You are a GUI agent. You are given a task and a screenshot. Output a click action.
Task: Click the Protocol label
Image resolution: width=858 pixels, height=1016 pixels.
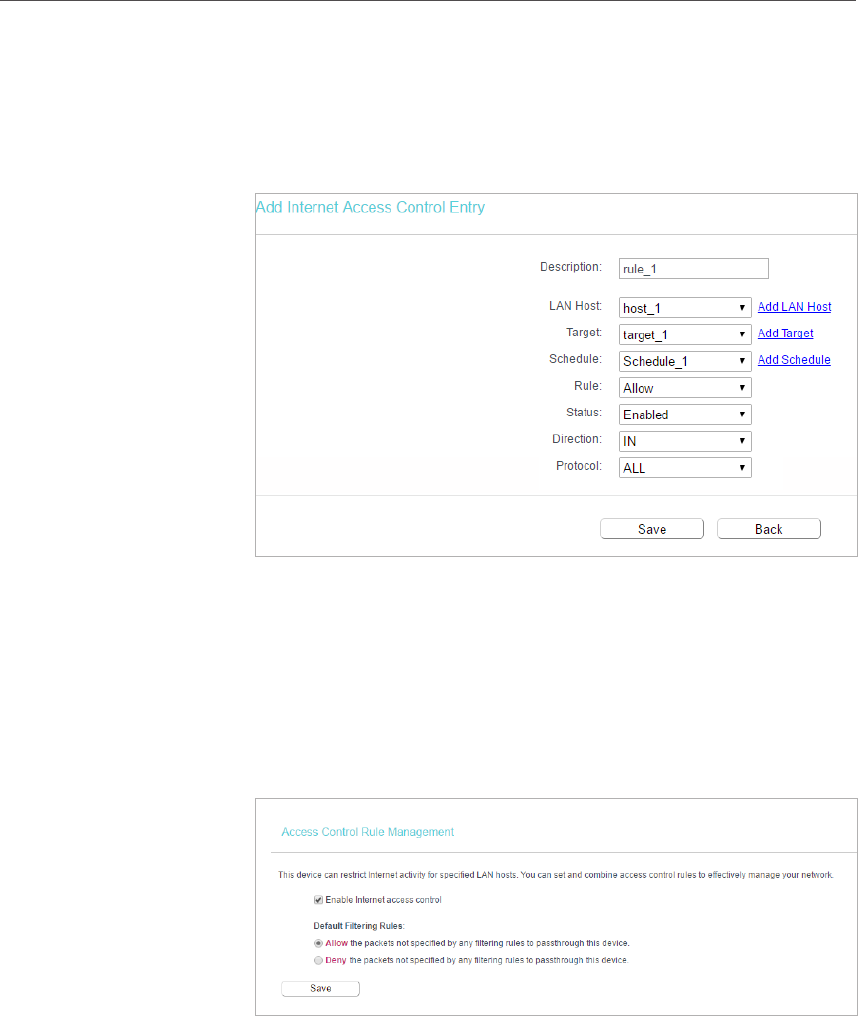(579, 466)
